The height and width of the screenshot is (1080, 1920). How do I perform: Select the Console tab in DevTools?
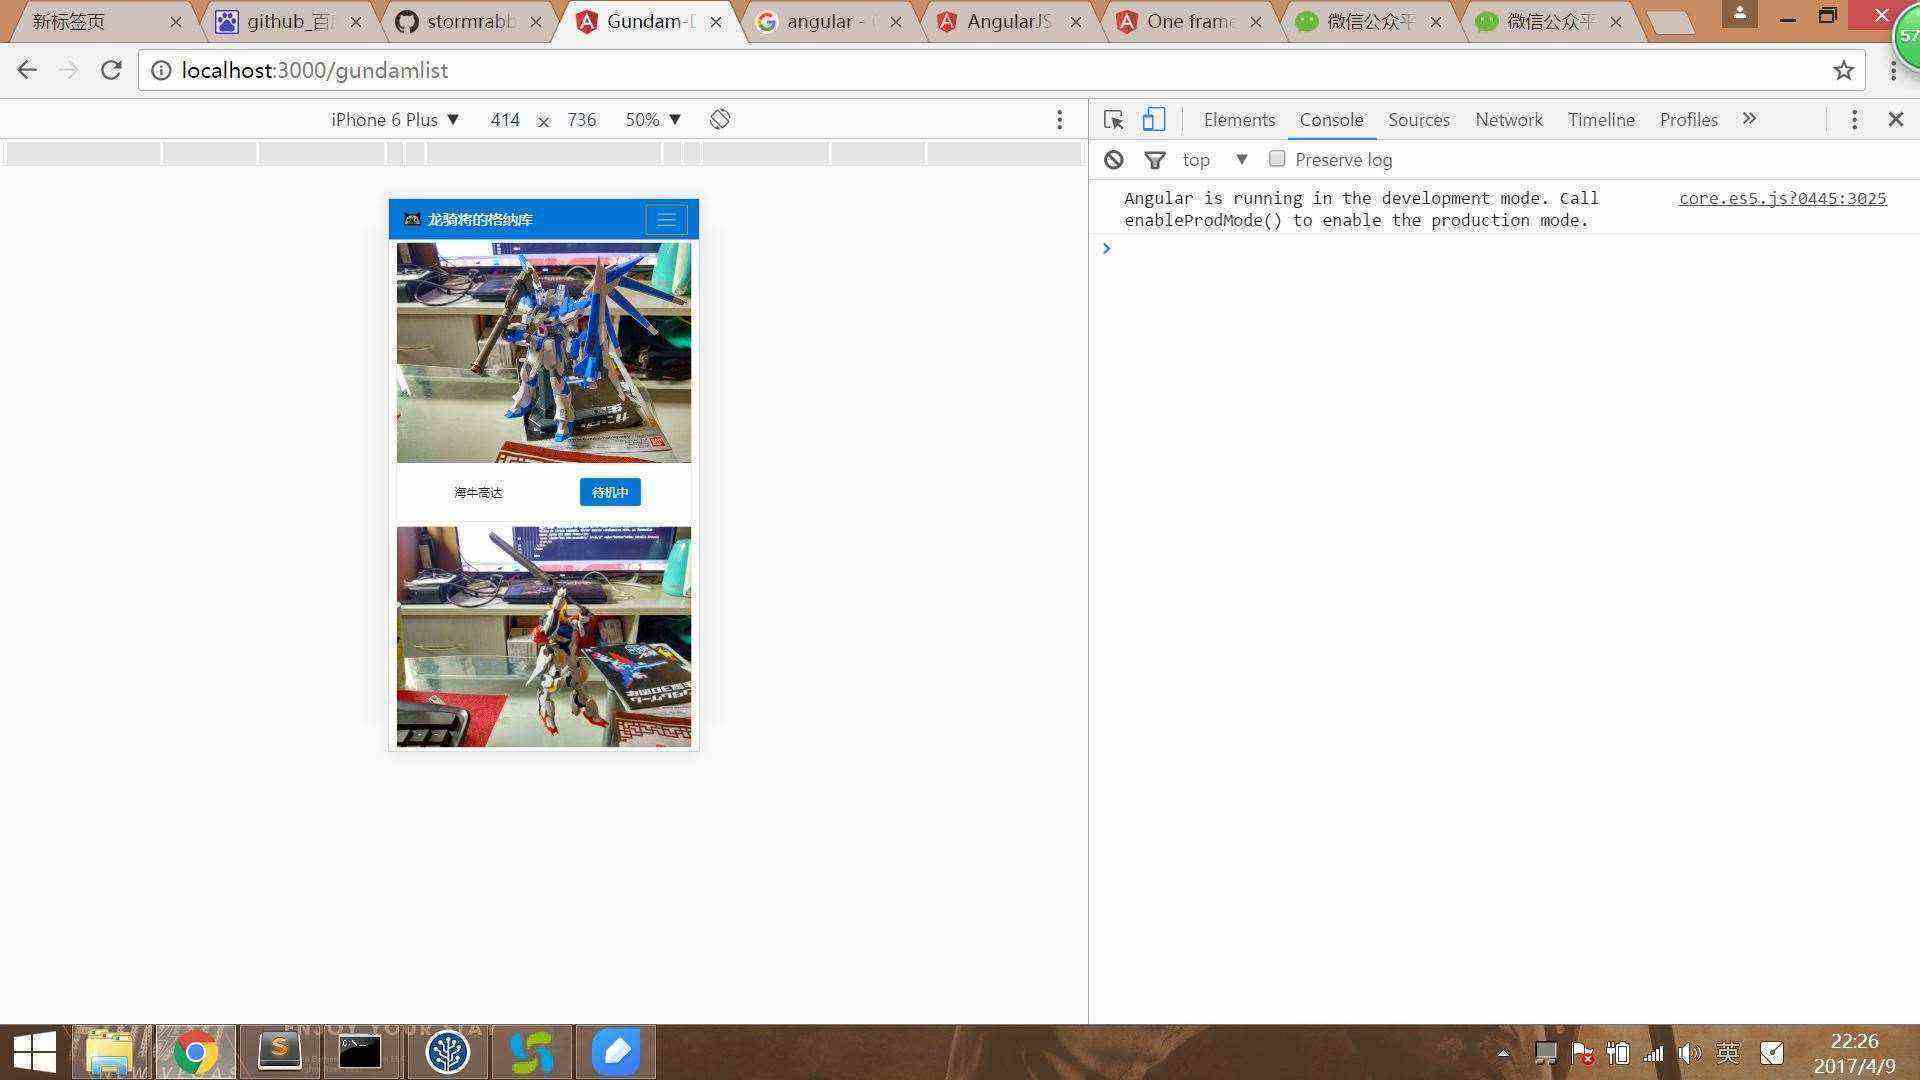[1328, 120]
